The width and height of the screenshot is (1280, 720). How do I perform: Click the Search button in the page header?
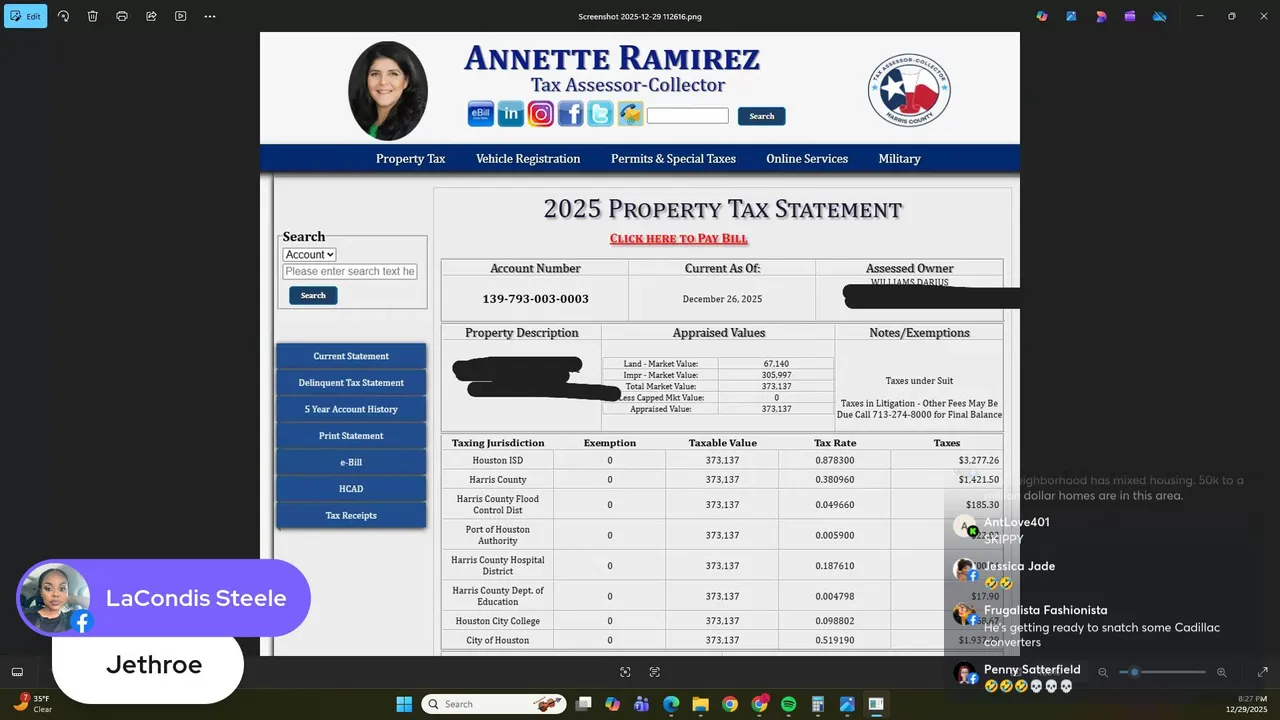point(762,116)
